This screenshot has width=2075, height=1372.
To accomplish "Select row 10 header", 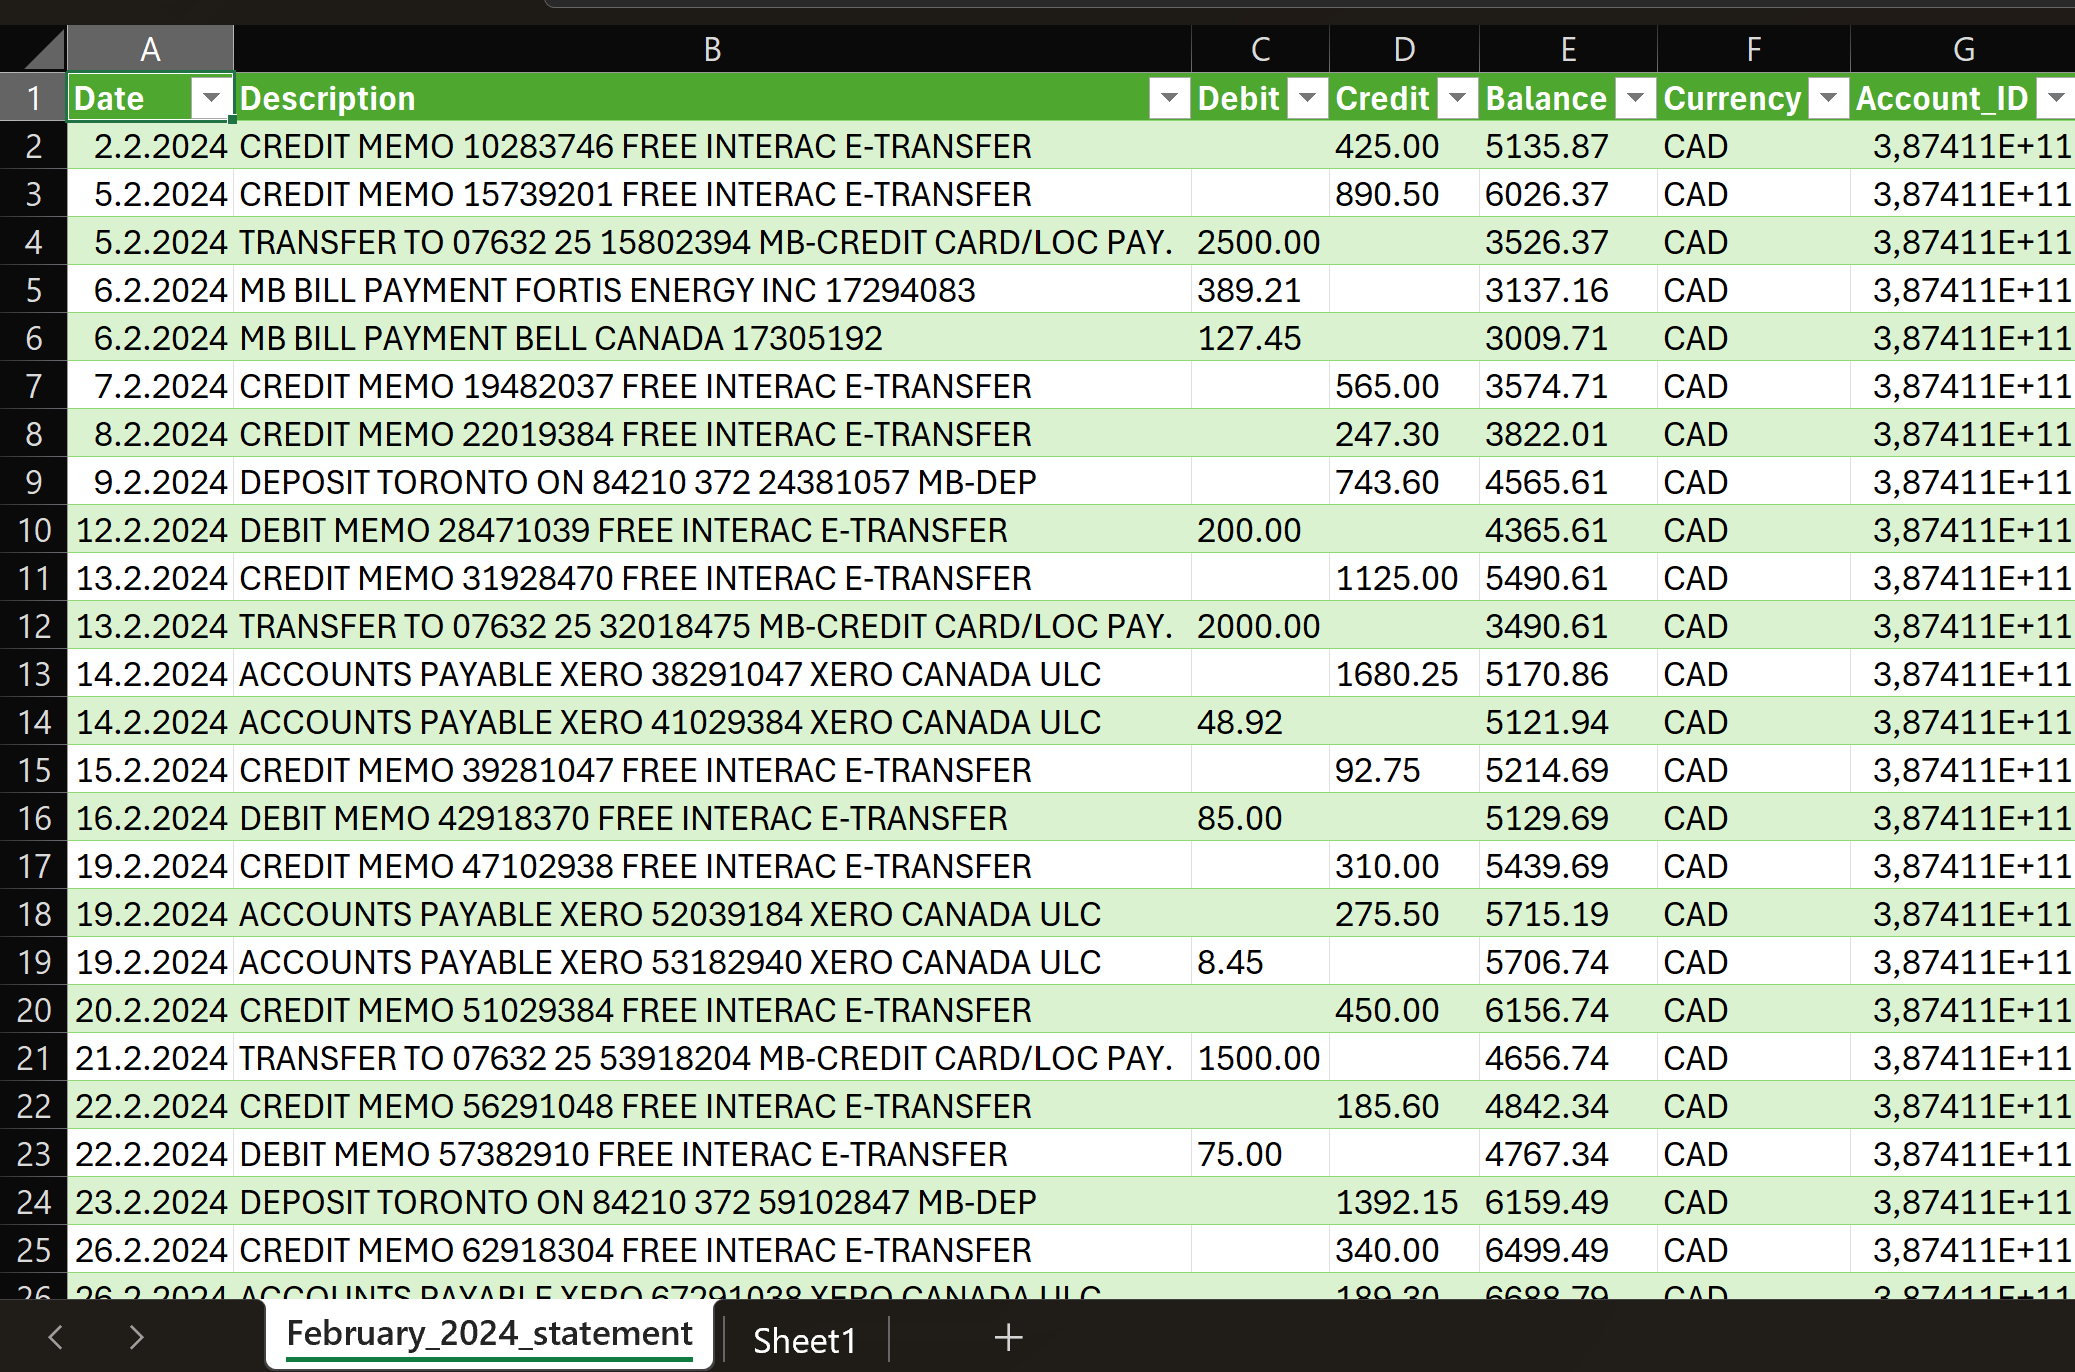I will pyautogui.click(x=34, y=530).
